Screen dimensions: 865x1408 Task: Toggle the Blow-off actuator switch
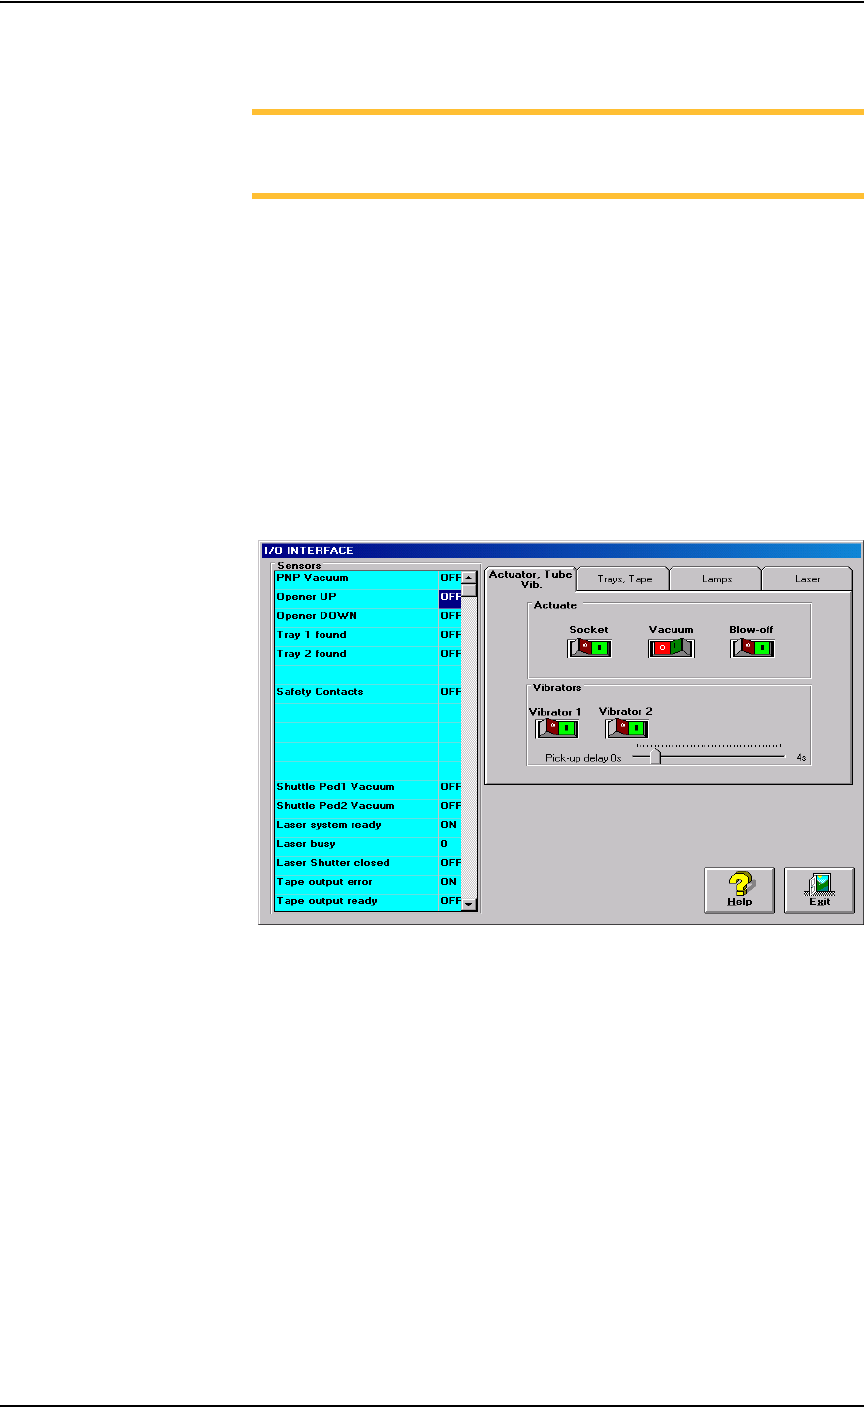pos(754,647)
